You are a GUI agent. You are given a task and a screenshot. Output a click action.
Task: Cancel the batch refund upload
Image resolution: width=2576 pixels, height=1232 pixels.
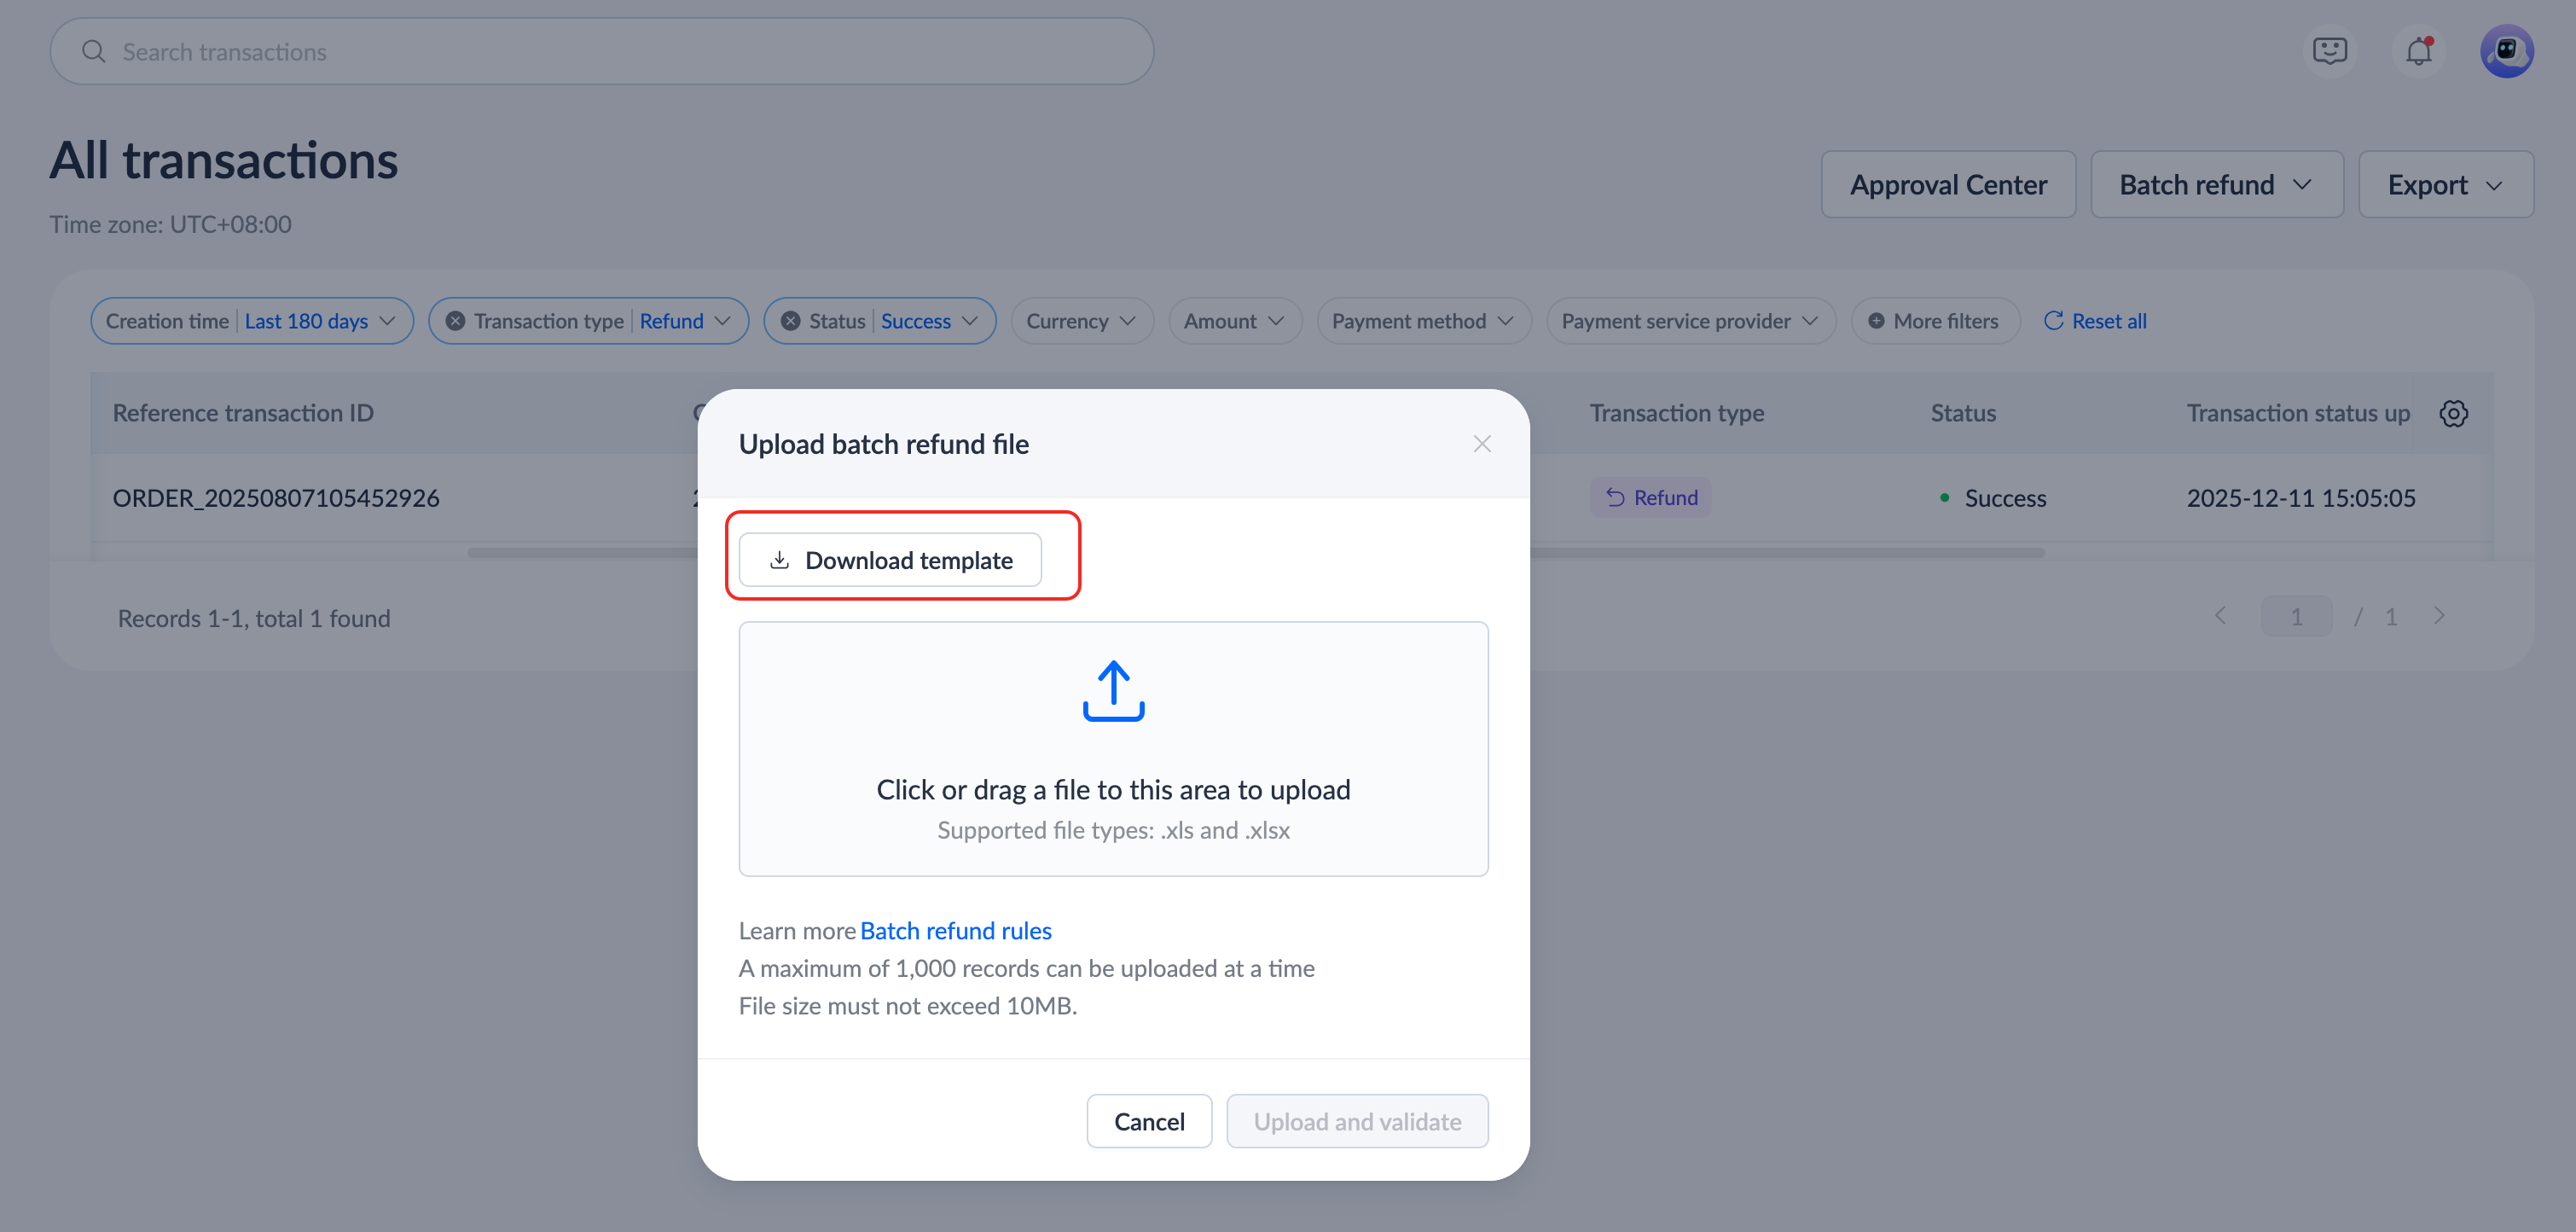(x=1149, y=1122)
